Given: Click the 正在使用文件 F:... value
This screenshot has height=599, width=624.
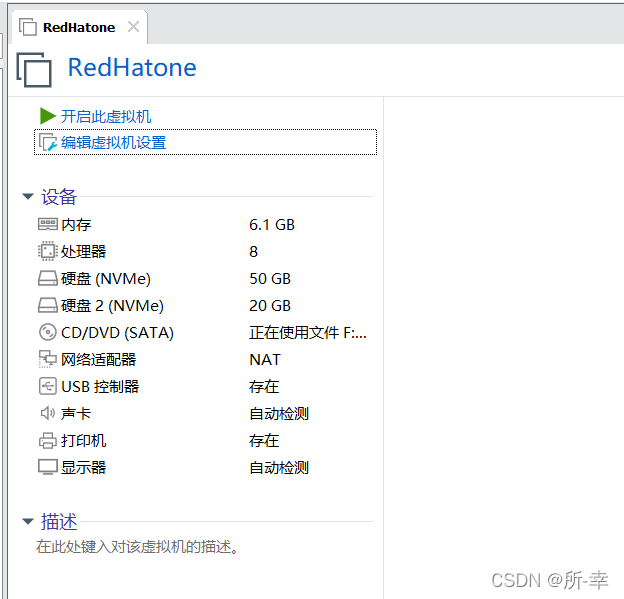Looking at the screenshot, I should pos(308,332).
